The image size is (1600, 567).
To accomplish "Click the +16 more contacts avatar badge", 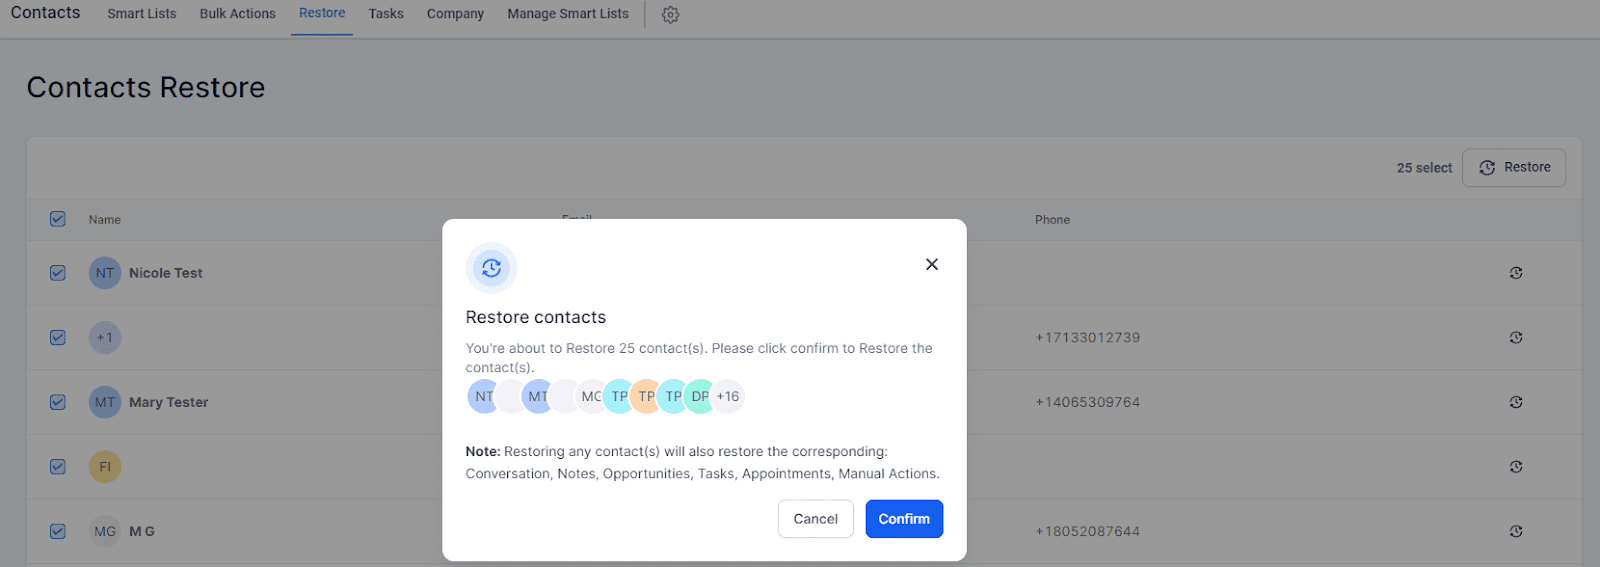I will pos(728,396).
